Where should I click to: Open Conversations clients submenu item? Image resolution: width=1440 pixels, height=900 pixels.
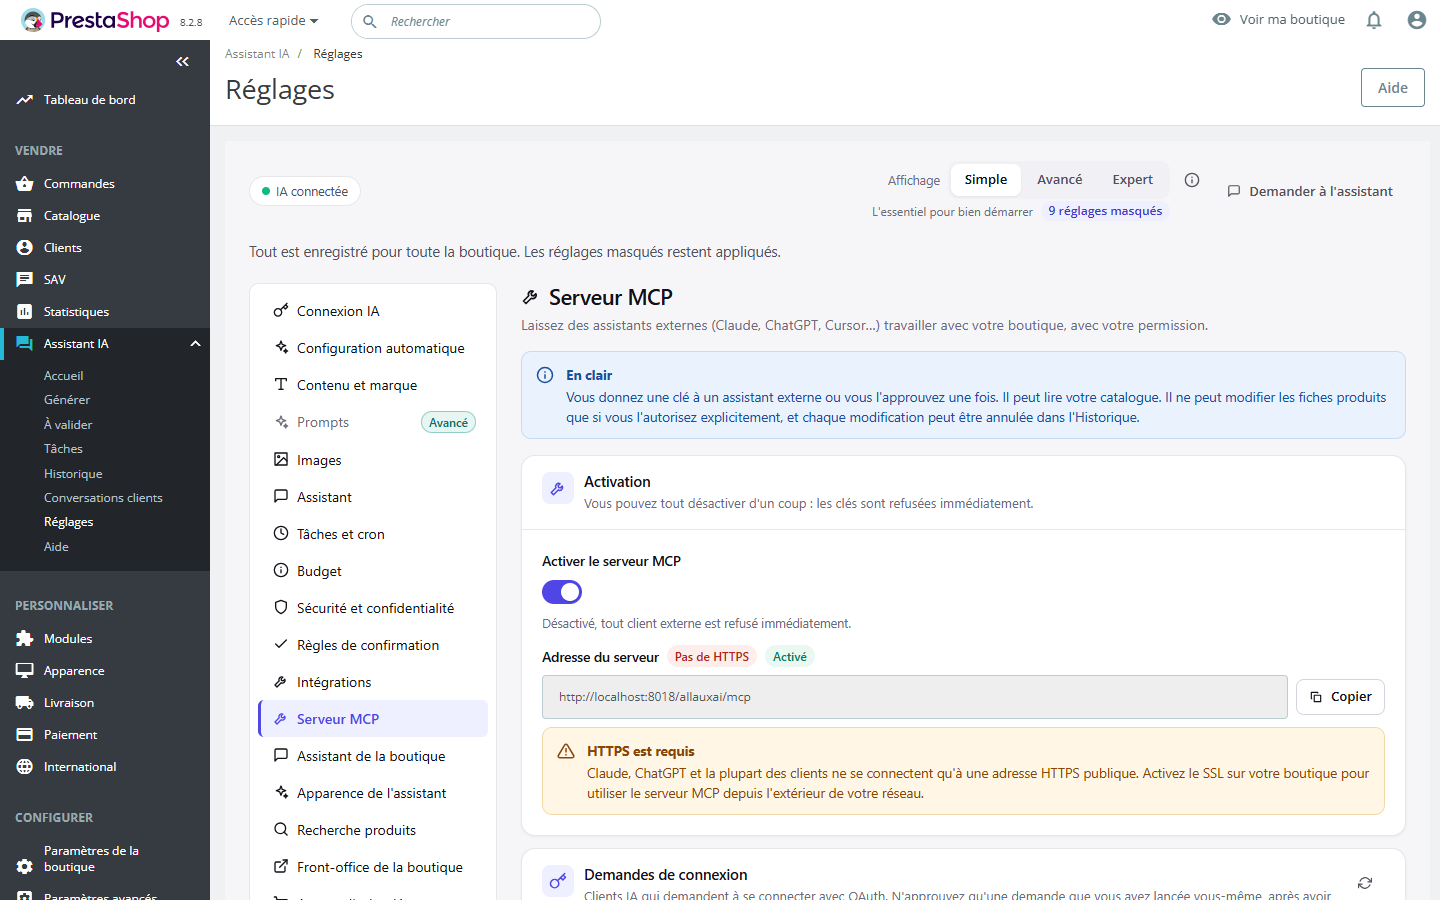click(103, 498)
